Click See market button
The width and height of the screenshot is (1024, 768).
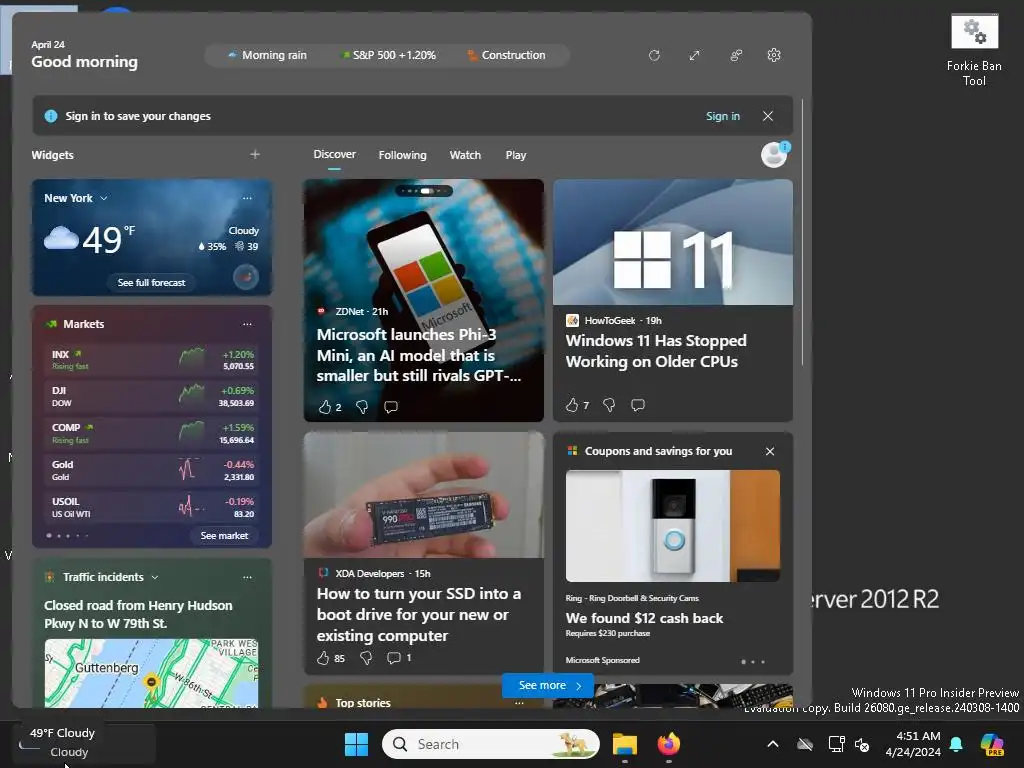pos(224,536)
